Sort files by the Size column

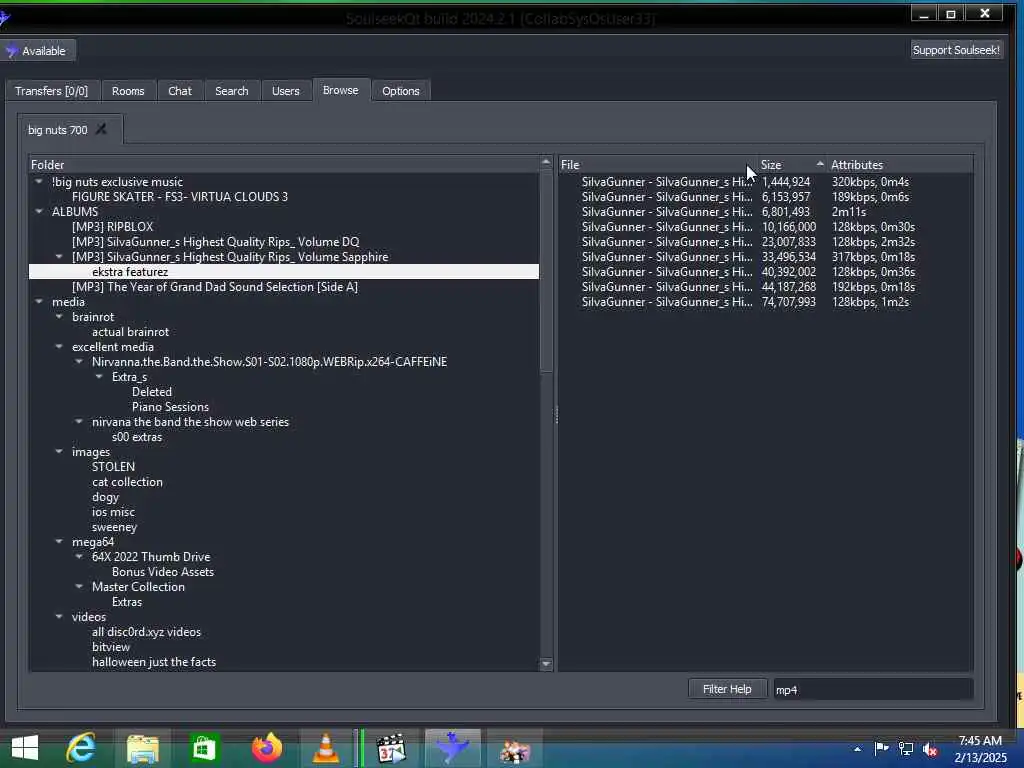pos(792,165)
